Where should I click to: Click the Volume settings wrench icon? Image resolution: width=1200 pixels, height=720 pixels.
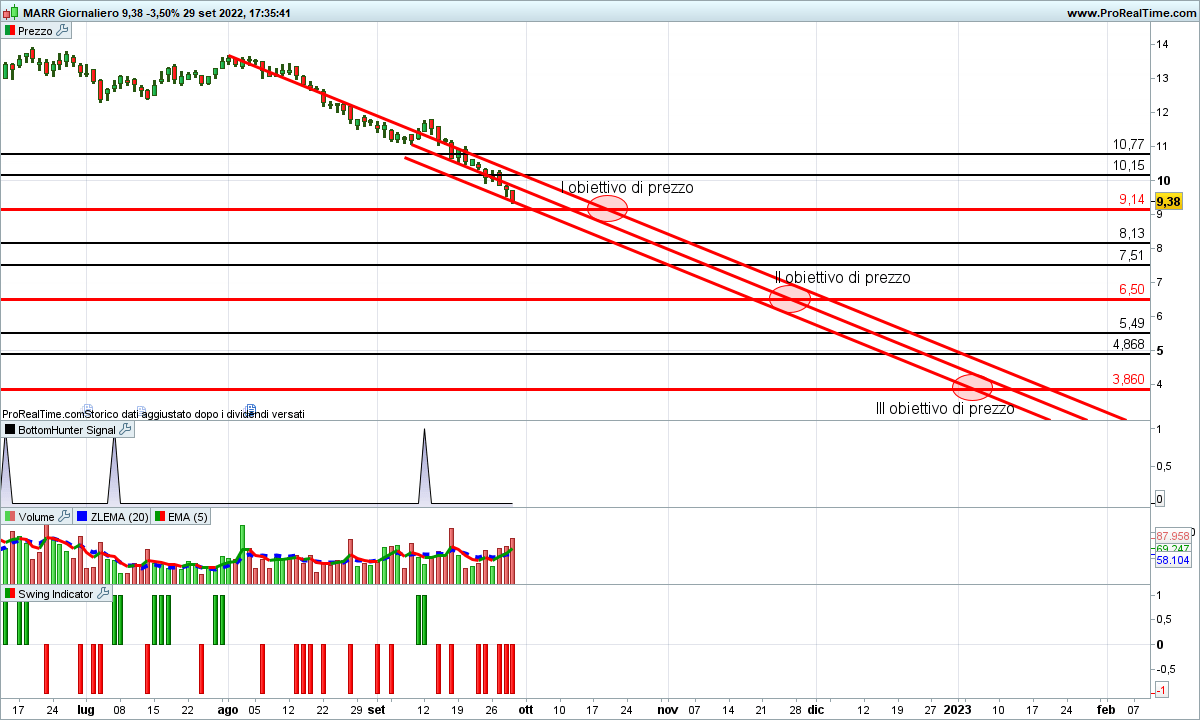[x=65, y=516]
